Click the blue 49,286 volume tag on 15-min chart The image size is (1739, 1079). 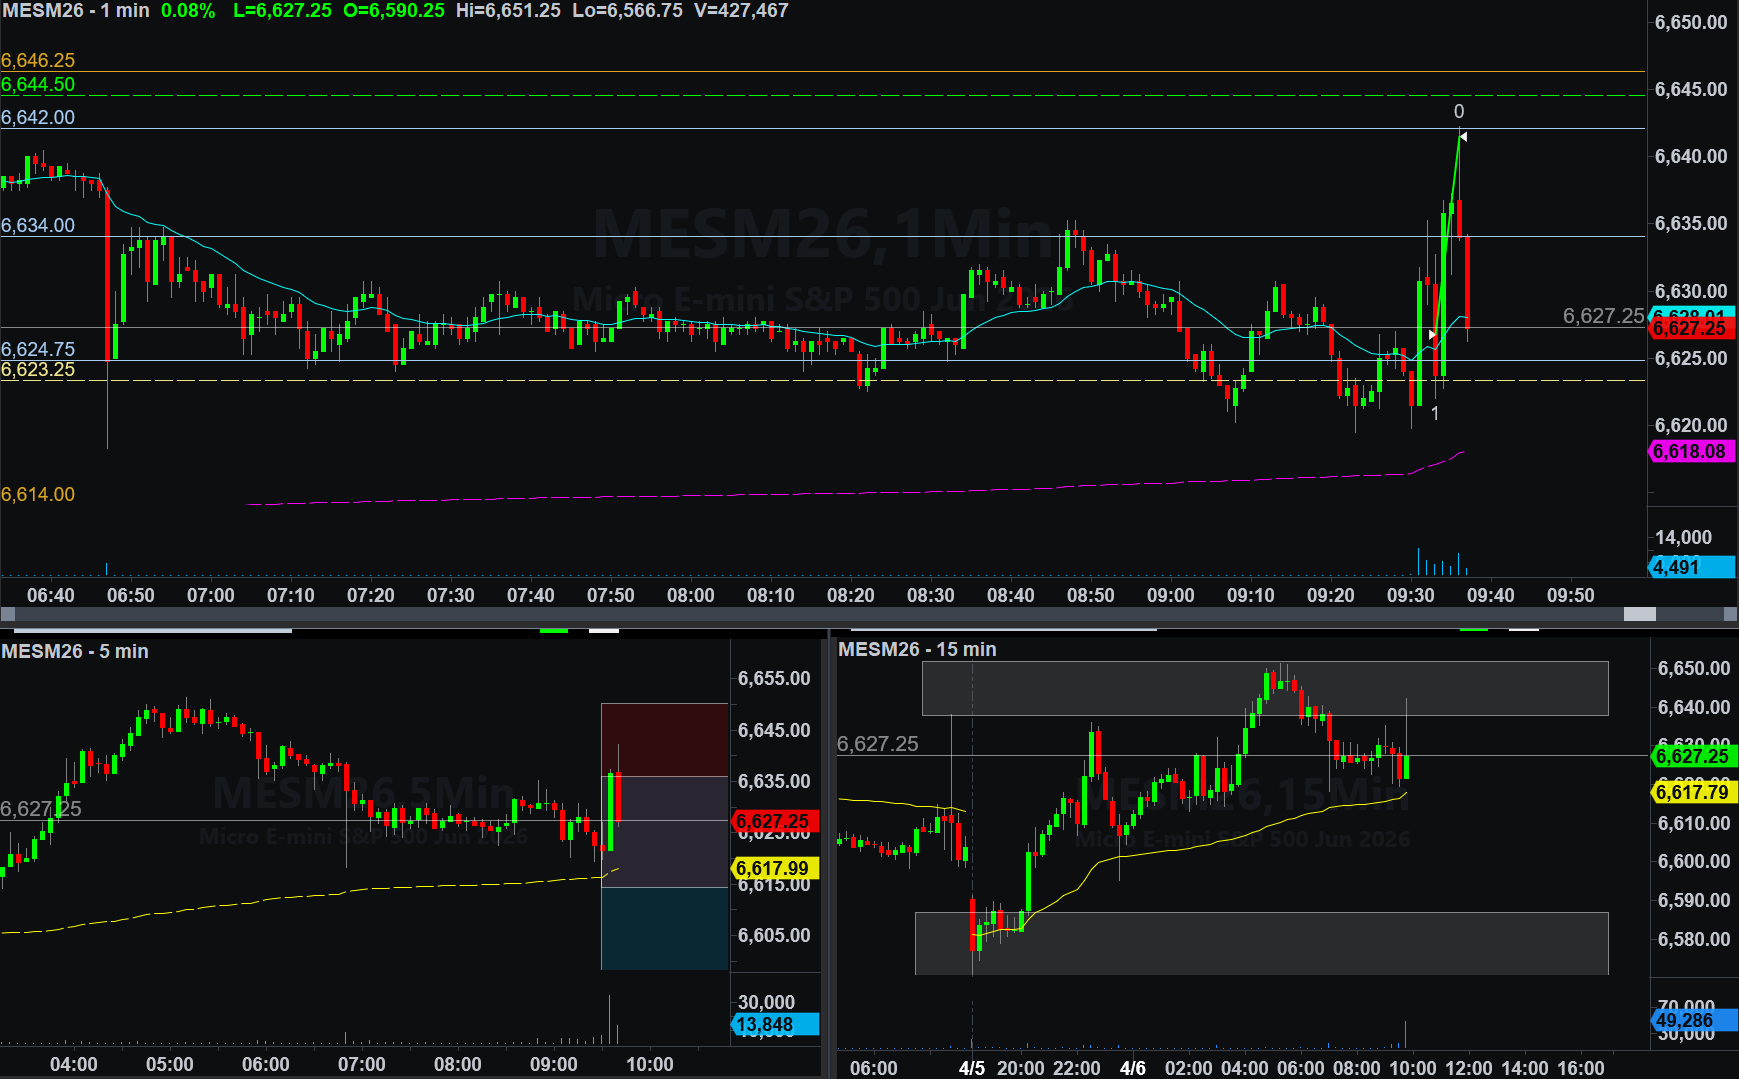point(1692,1021)
